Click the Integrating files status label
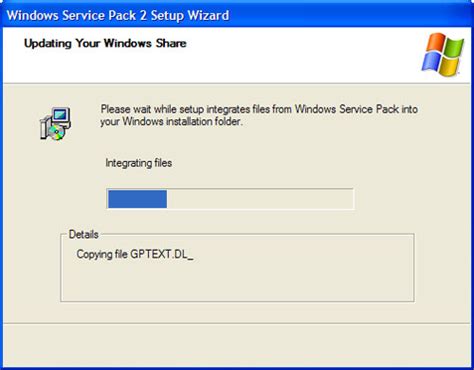Screen dimensions: 474x370 pyautogui.click(x=139, y=163)
